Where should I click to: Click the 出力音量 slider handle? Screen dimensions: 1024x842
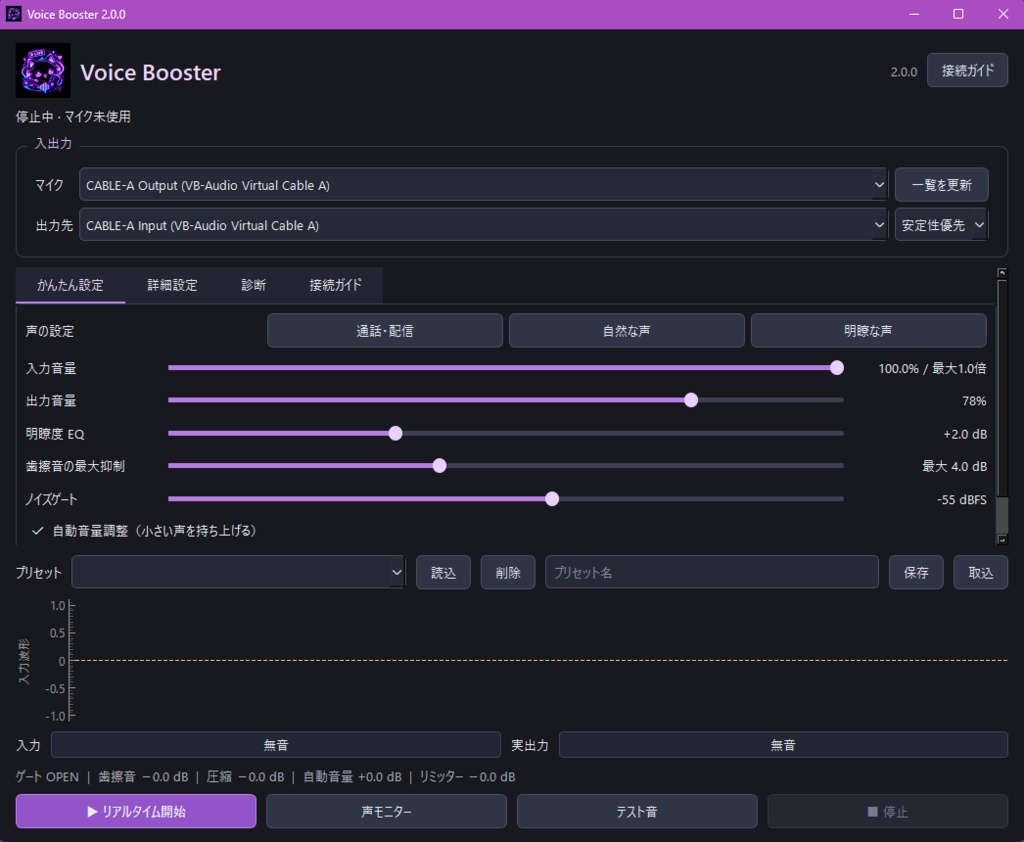click(x=691, y=400)
